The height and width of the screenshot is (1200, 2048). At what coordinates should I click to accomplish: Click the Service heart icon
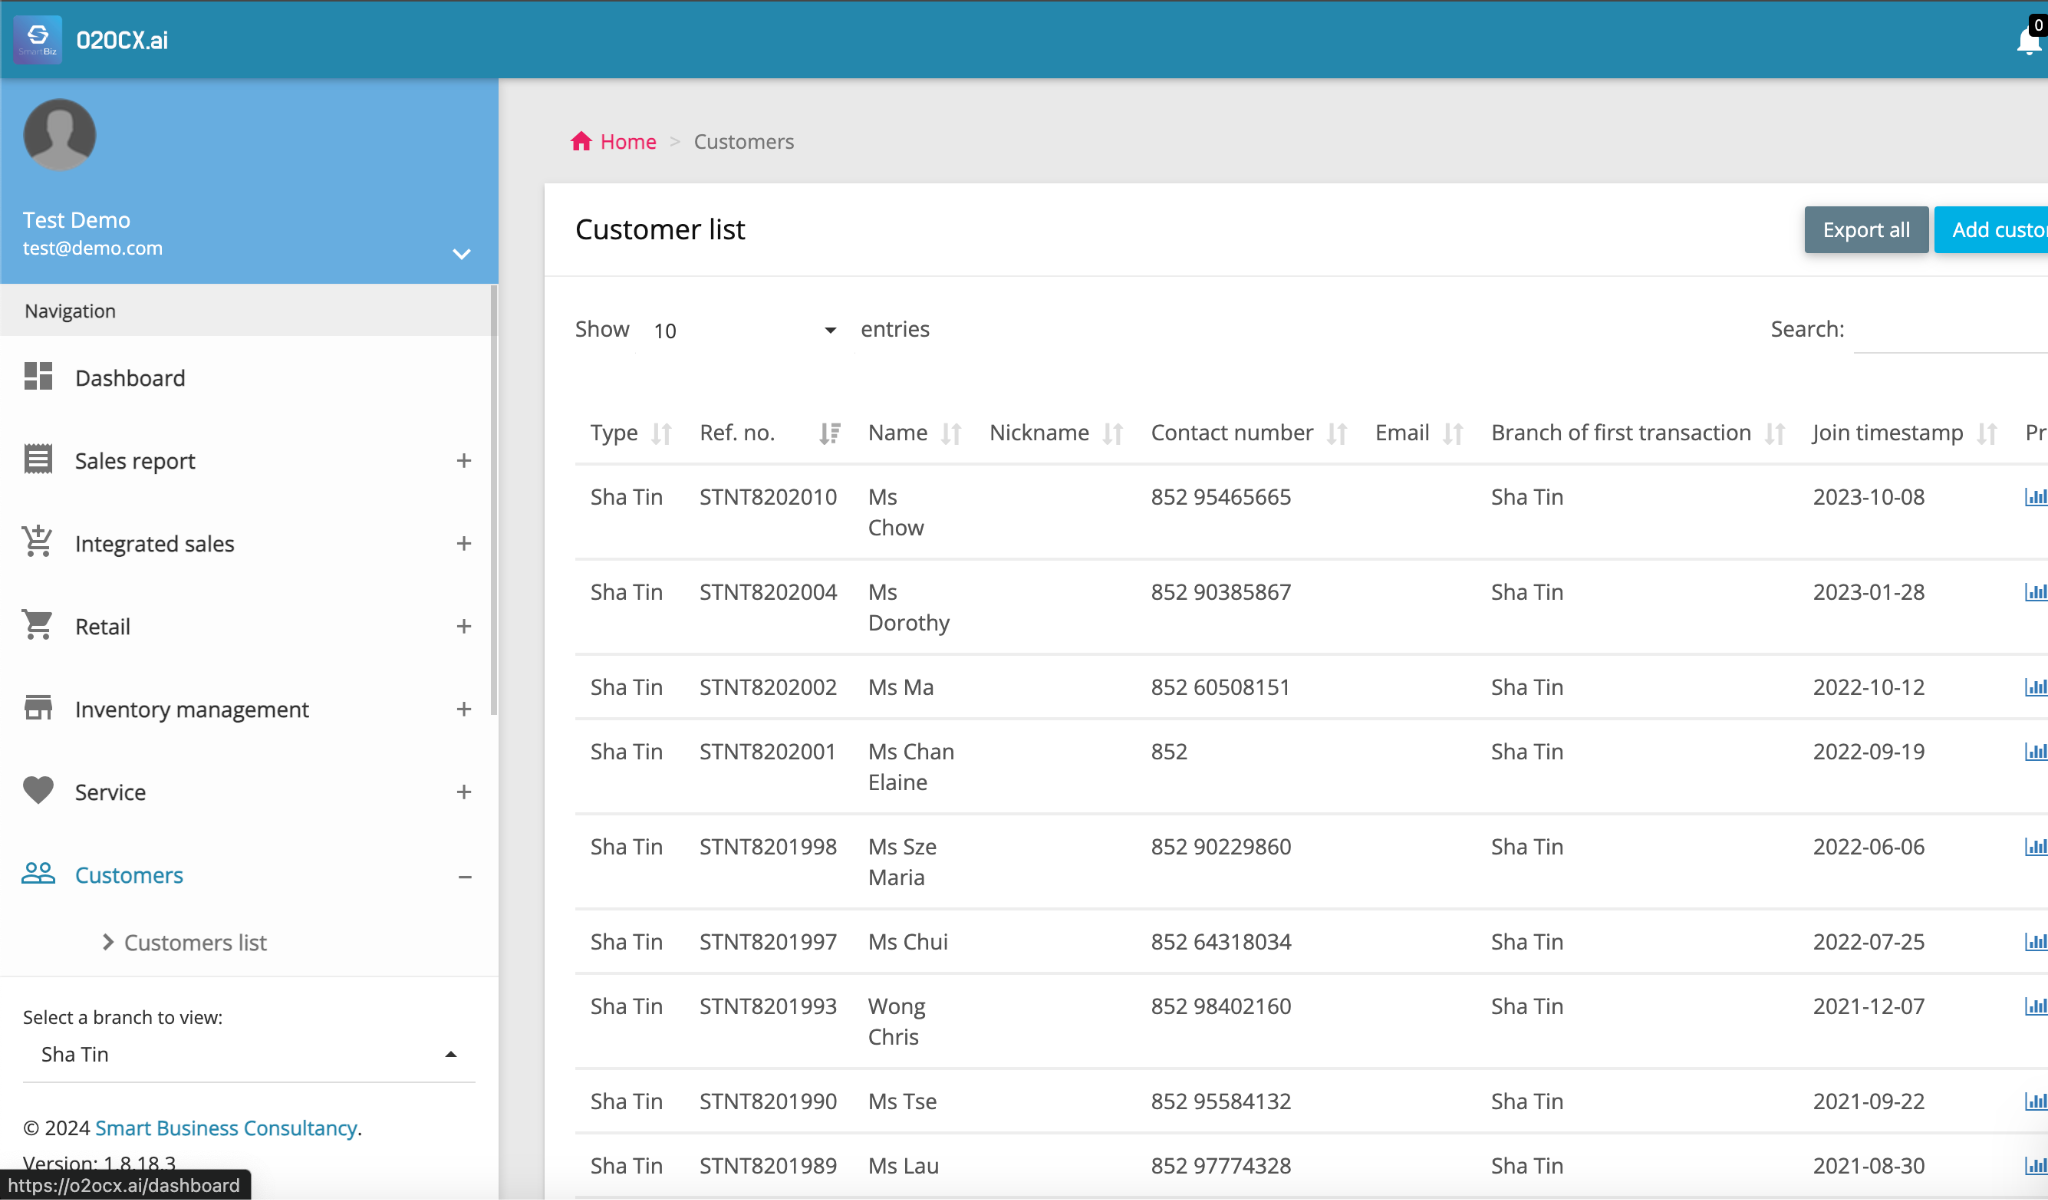click(x=37, y=791)
